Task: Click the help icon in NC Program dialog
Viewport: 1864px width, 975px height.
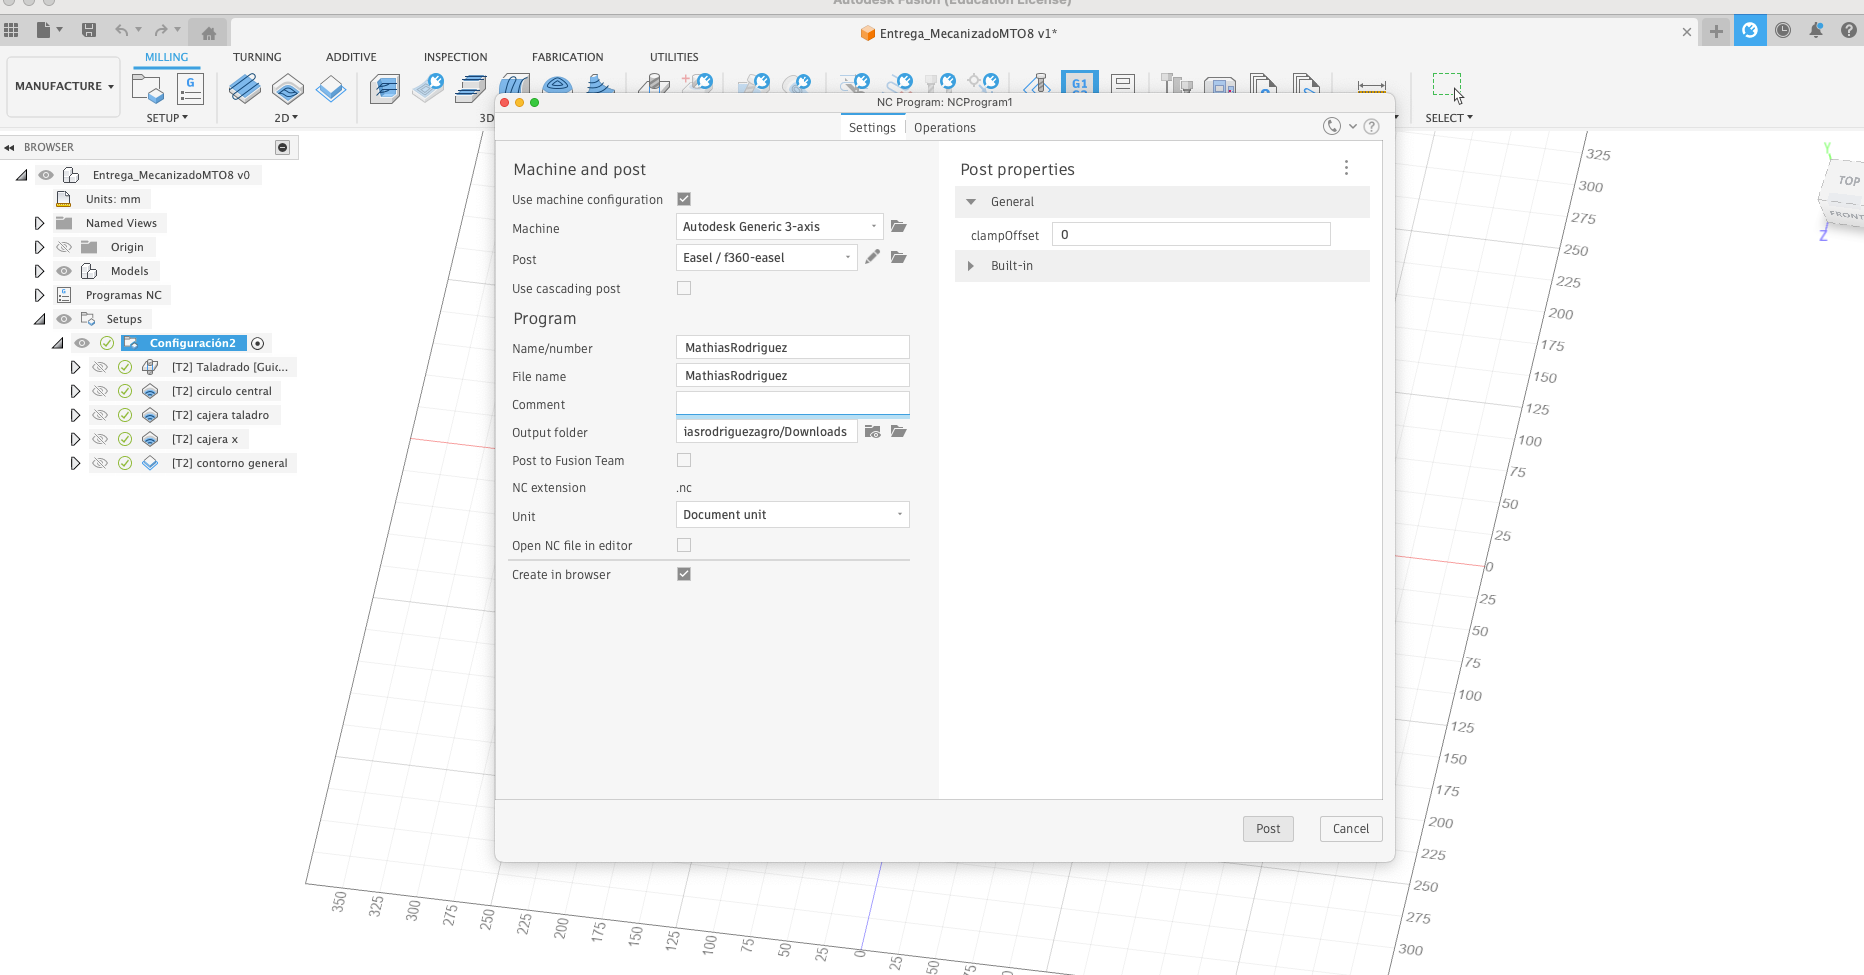Action: point(1372,127)
